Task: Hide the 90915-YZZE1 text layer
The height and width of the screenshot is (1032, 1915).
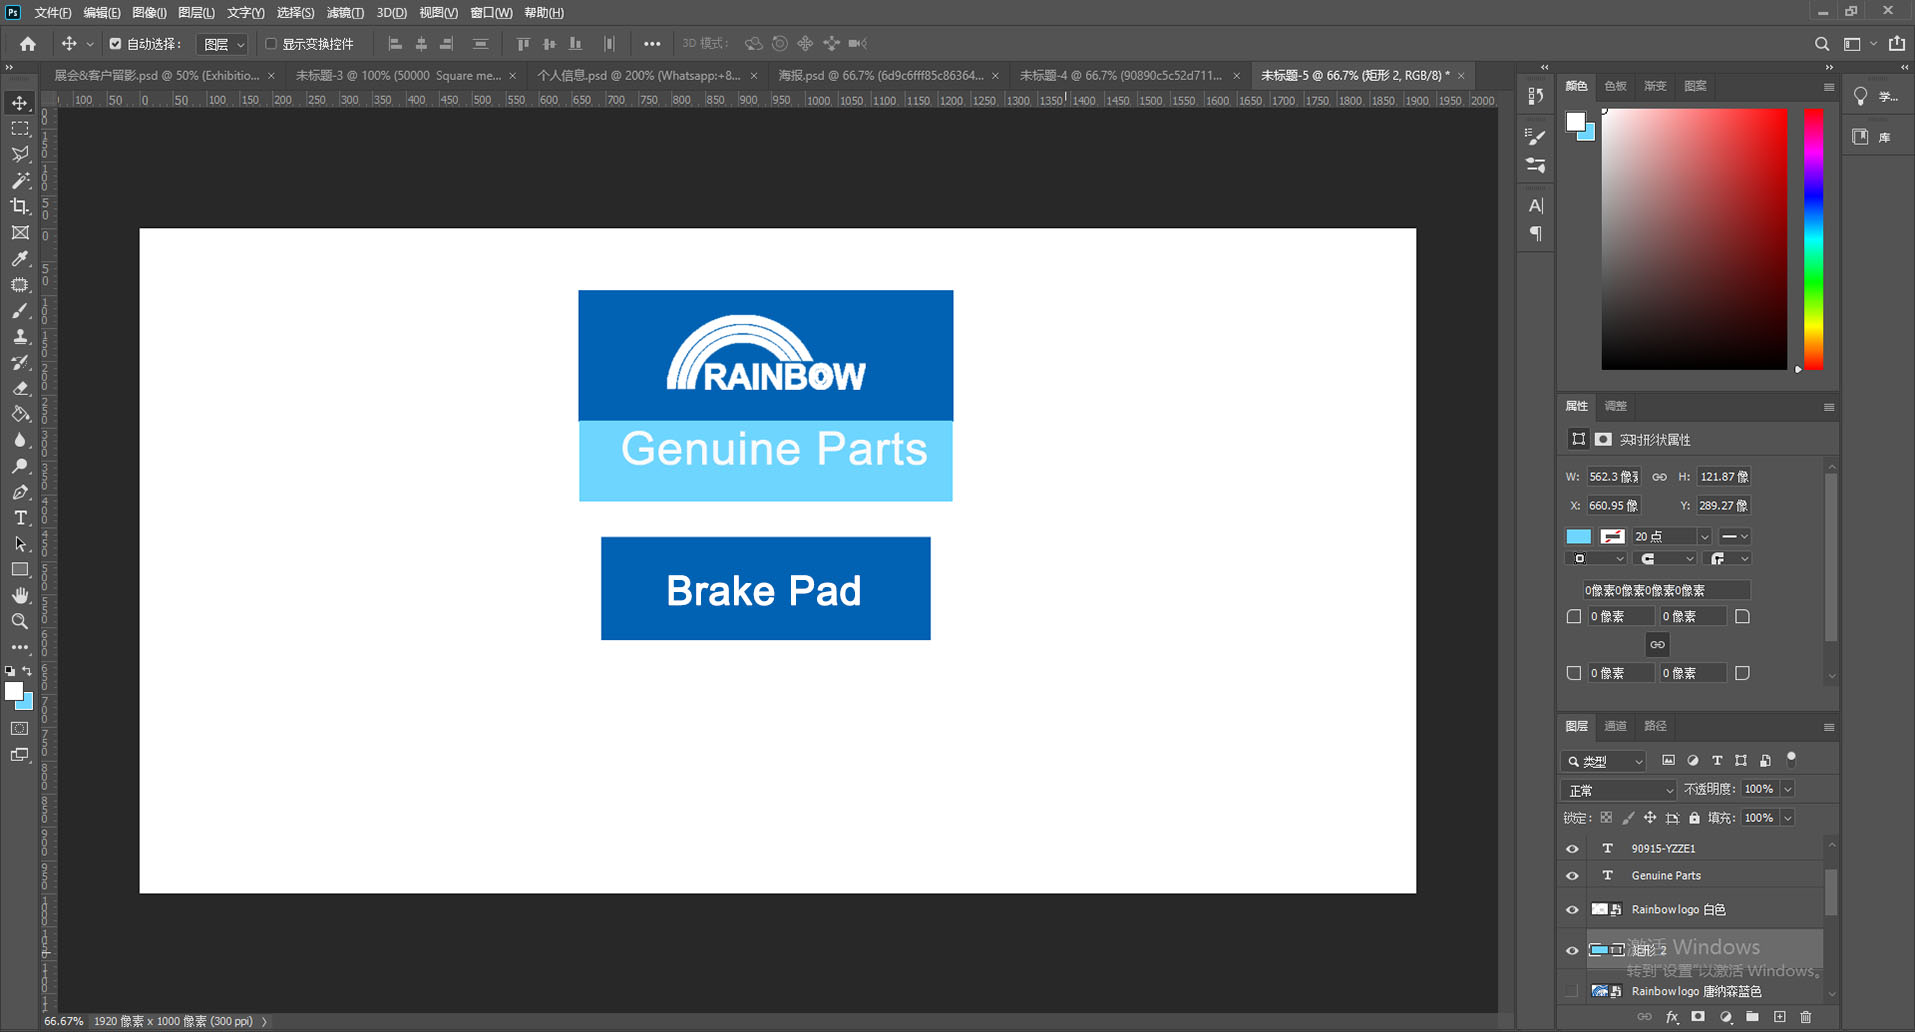Action: tap(1572, 849)
